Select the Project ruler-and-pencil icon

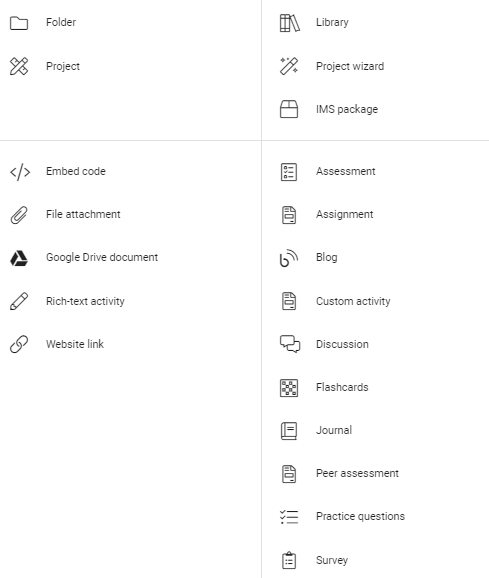(x=19, y=66)
